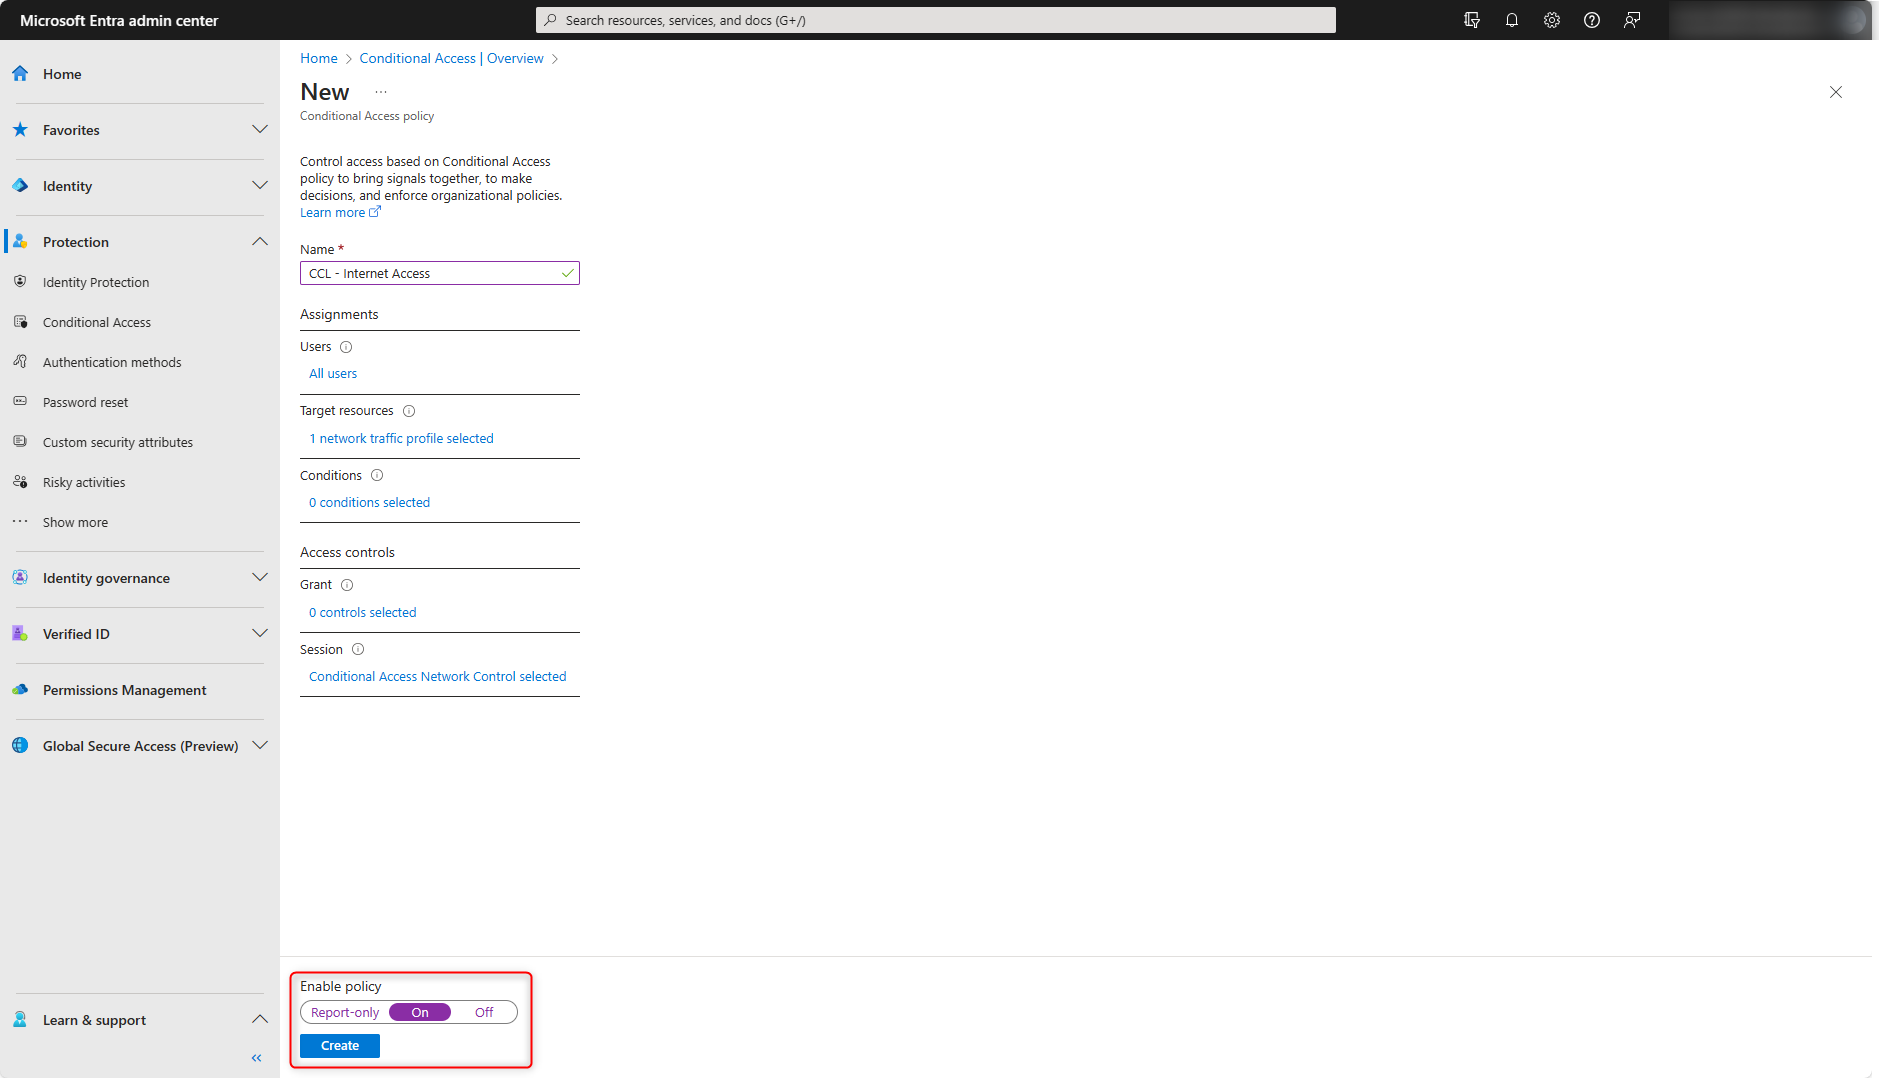Open the notifications bell icon
Screen dimensions: 1884x1078
[1511, 19]
